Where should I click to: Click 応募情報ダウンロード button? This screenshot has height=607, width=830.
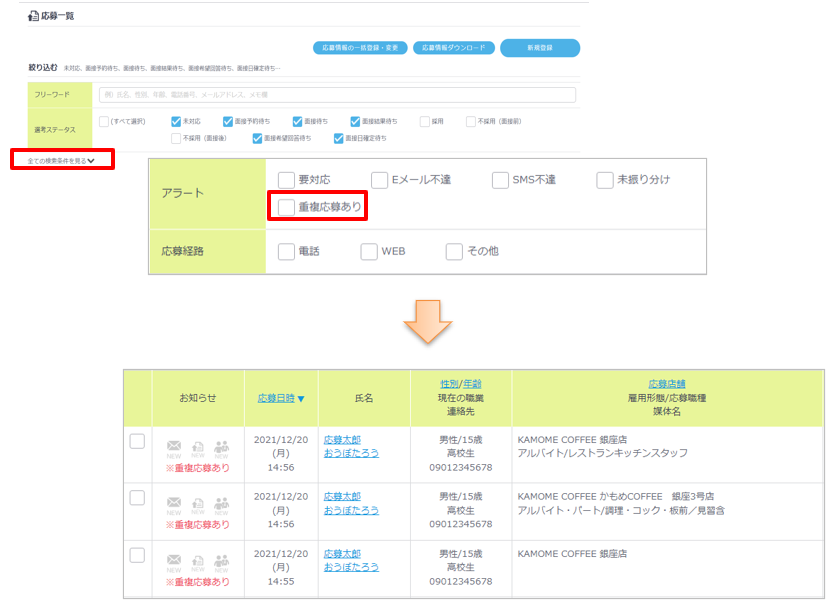coord(453,48)
